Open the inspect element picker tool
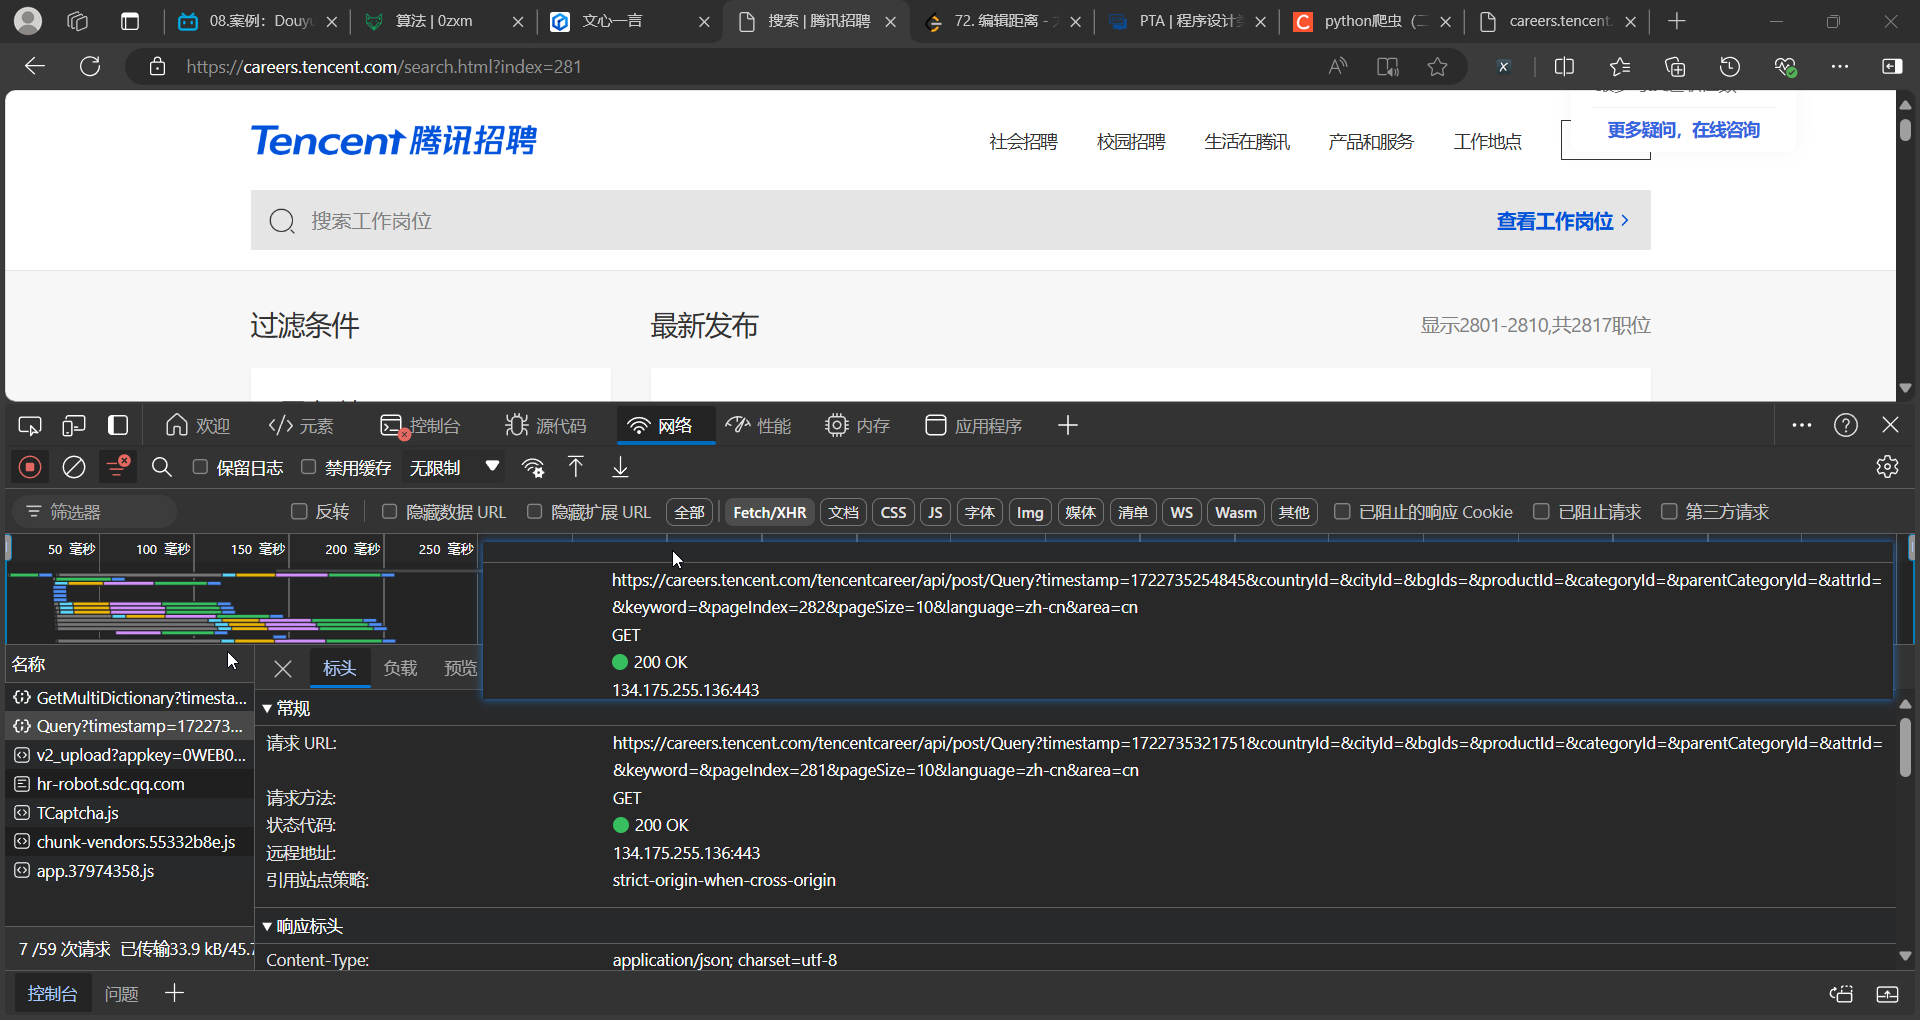1920x1020 pixels. 30,426
